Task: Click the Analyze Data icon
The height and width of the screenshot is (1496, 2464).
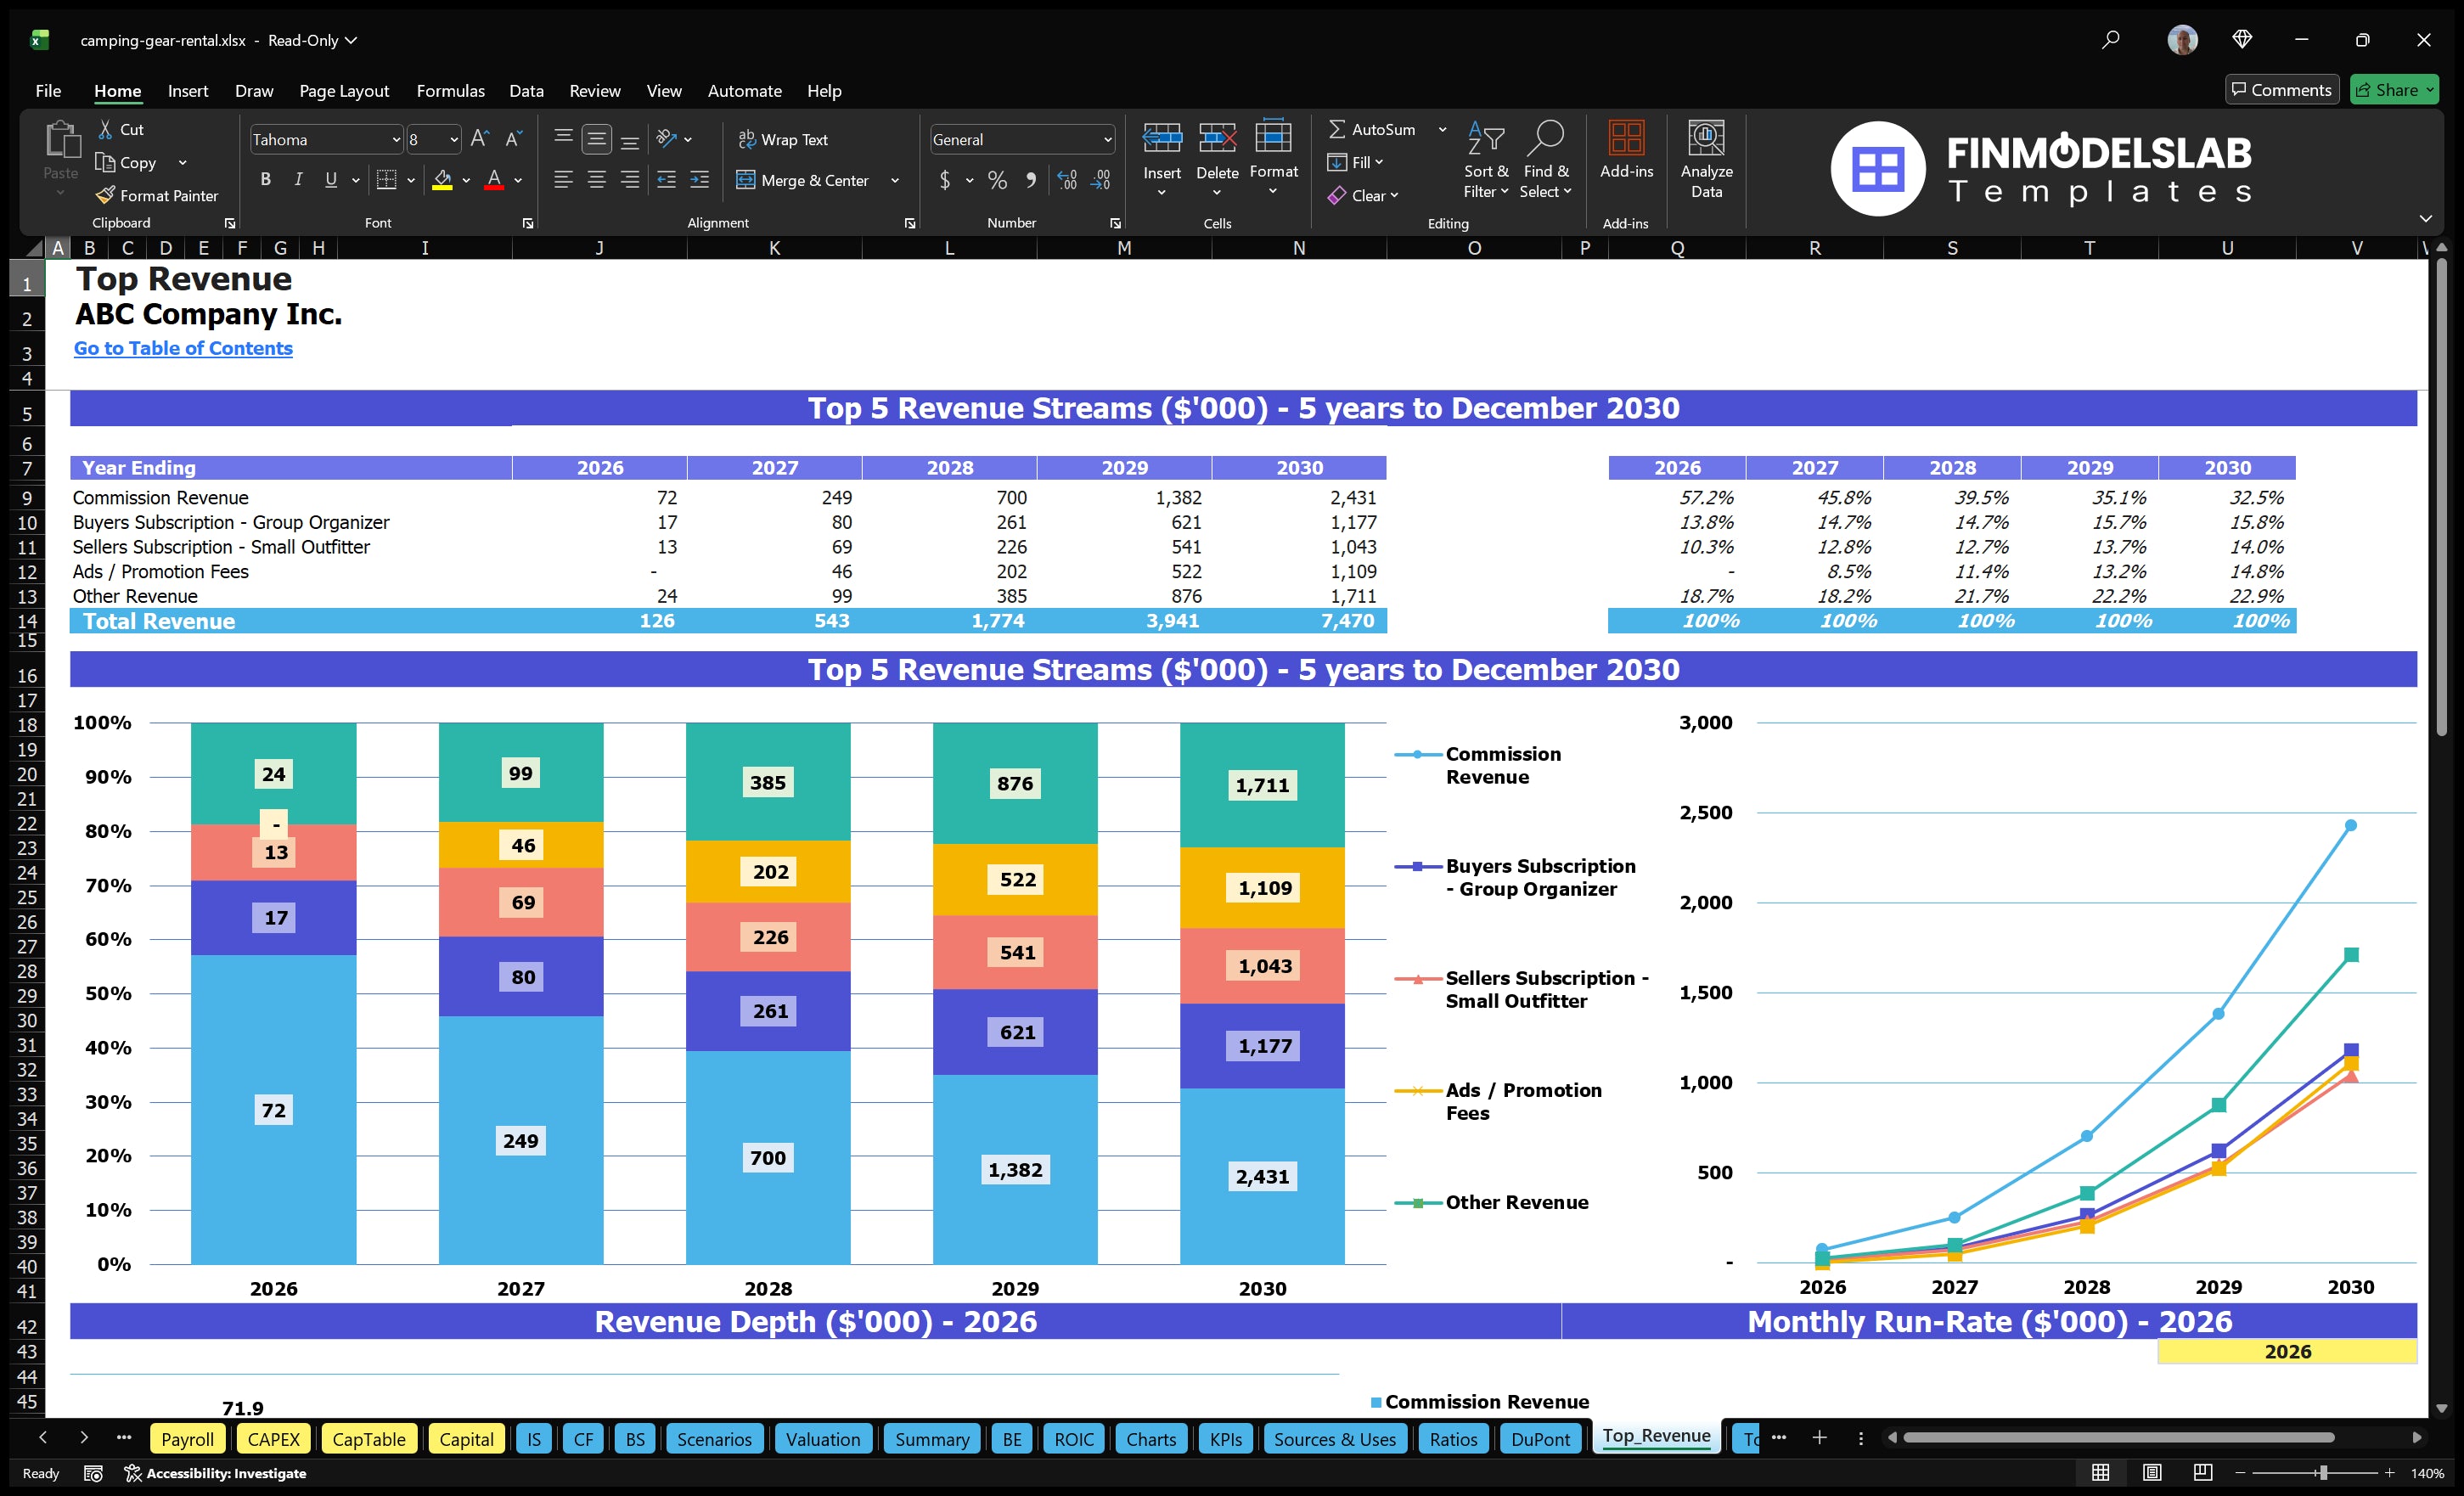Action: pos(1707,158)
